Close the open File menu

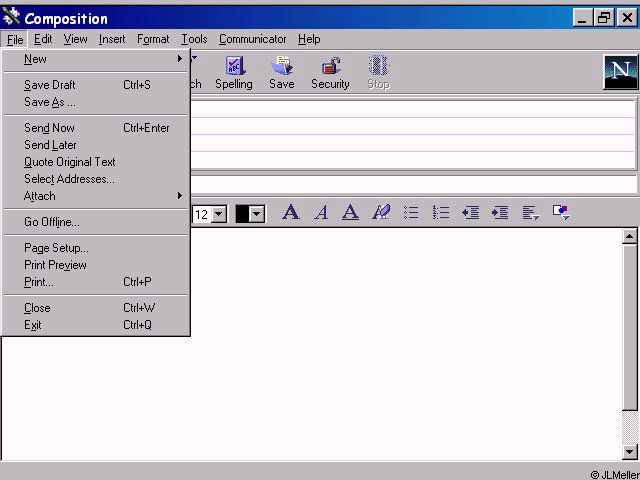[x=15, y=40]
